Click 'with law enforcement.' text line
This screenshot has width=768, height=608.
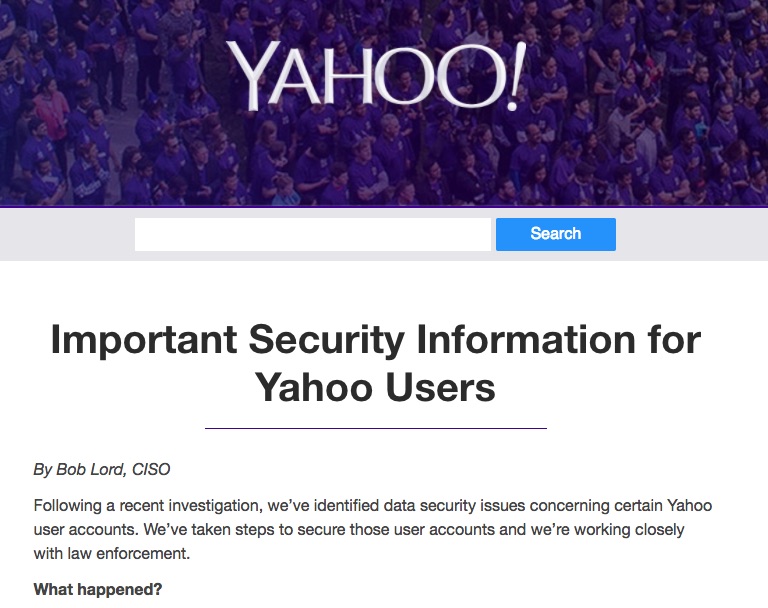pyautogui.click(x=112, y=554)
